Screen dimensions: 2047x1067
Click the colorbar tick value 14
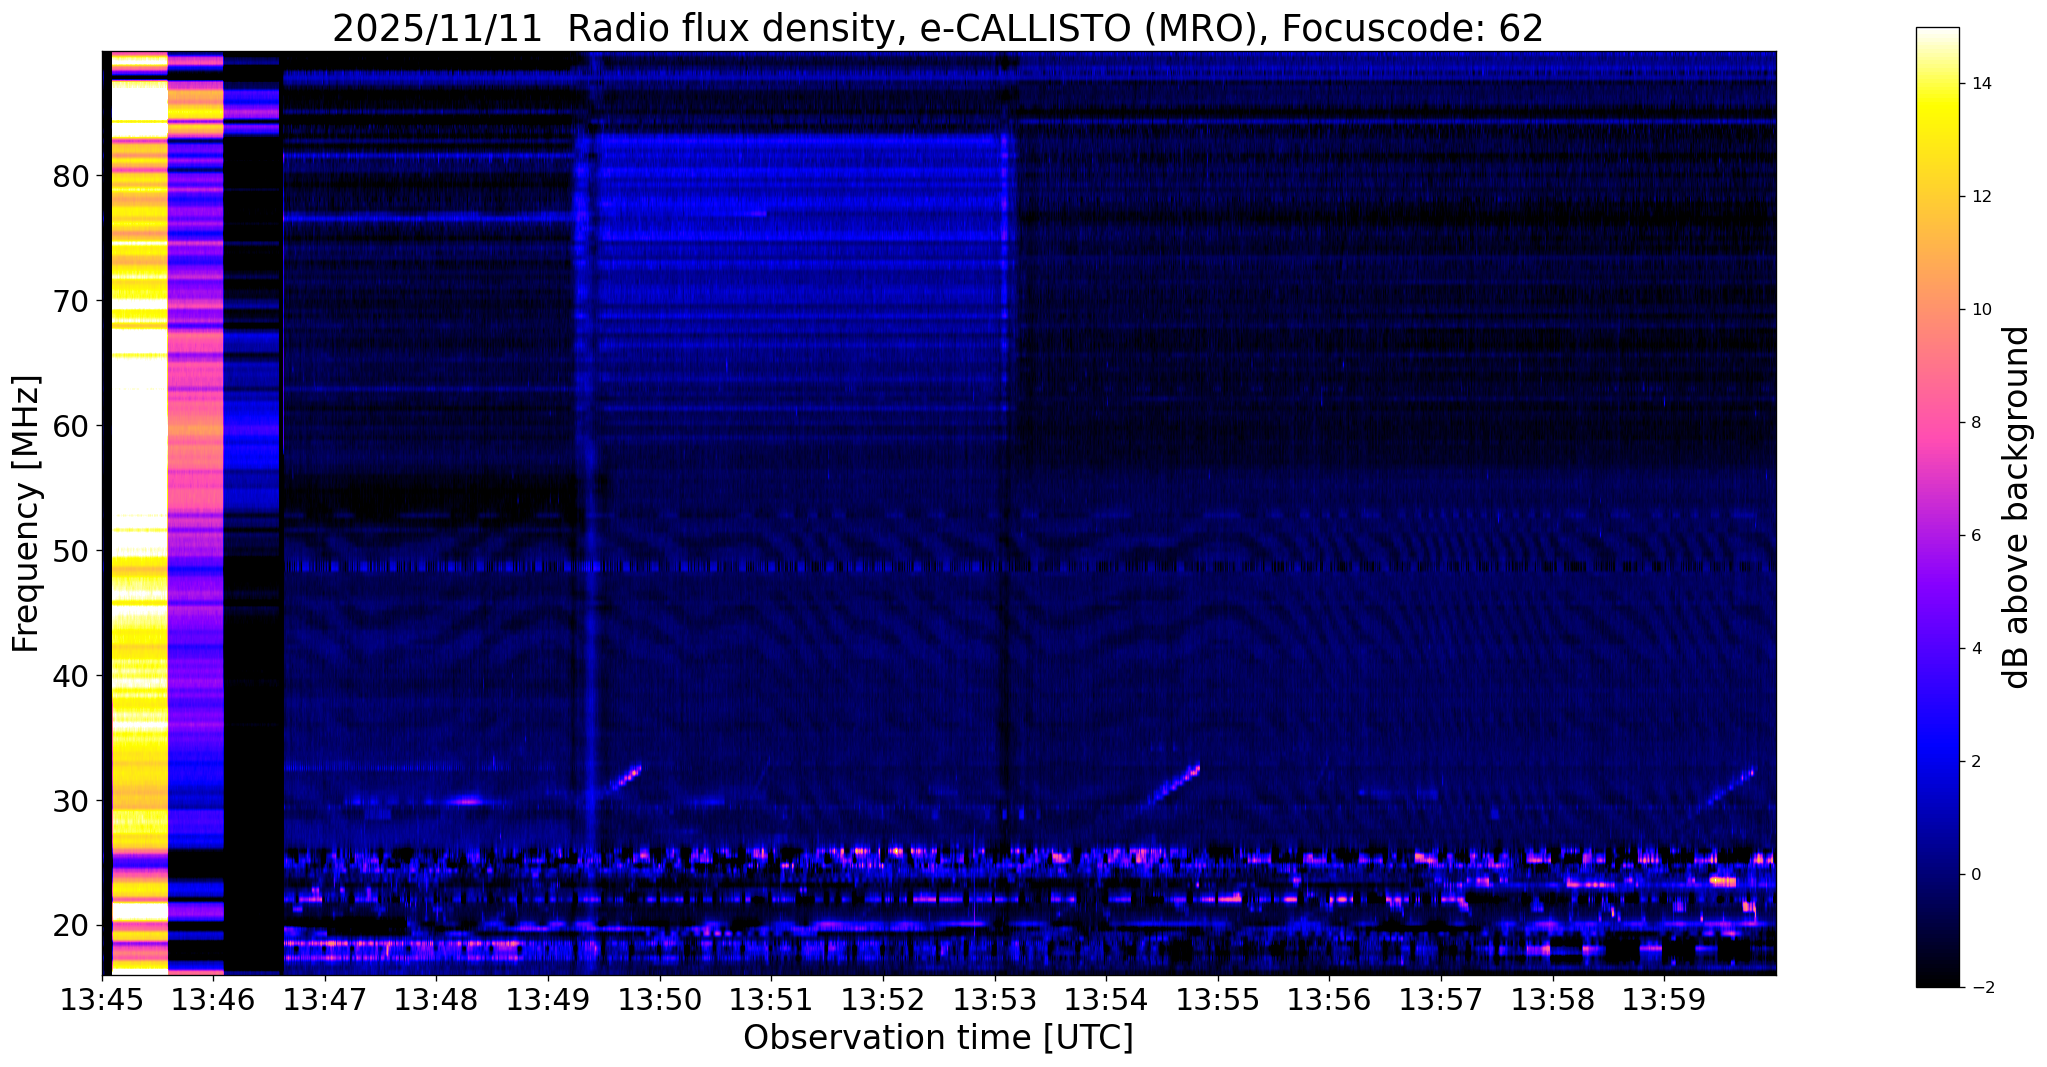point(1980,84)
